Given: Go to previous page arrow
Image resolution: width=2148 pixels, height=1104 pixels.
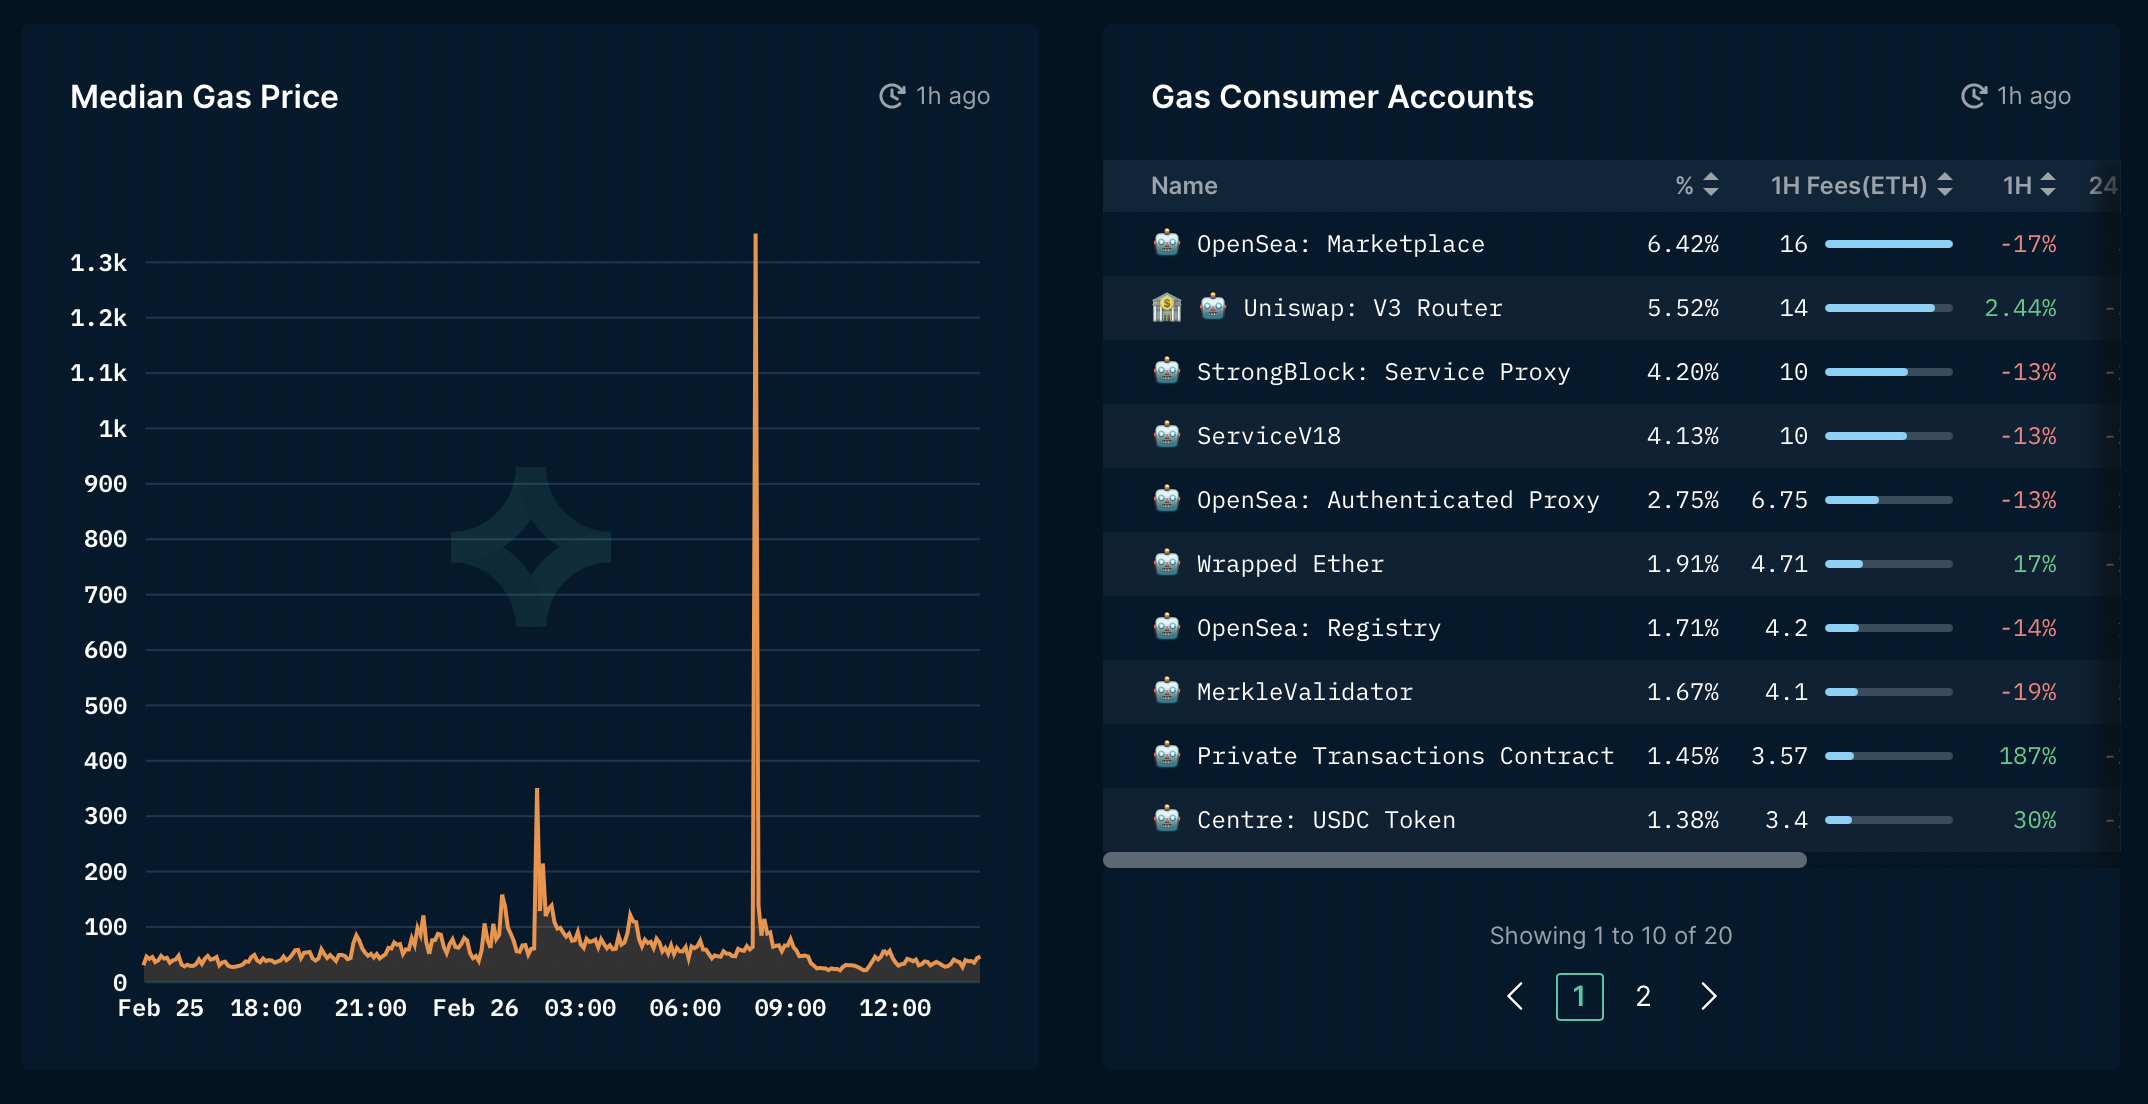Looking at the screenshot, I should pyautogui.click(x=1516, y=996).
